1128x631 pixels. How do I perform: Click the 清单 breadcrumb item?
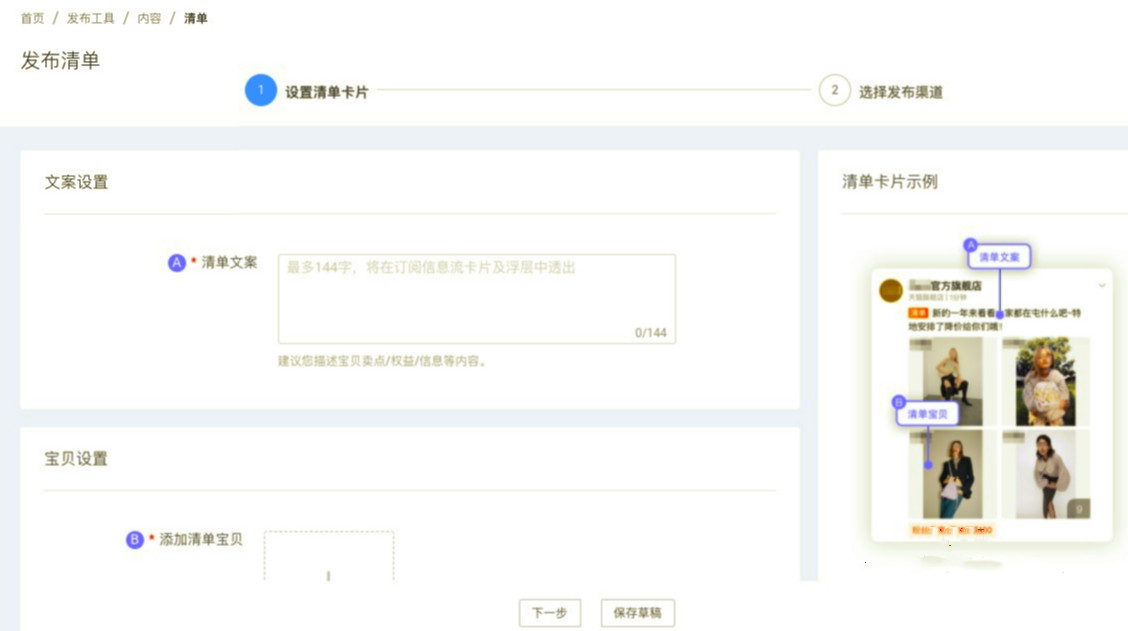pyautogui.click(x=196, y=18)
